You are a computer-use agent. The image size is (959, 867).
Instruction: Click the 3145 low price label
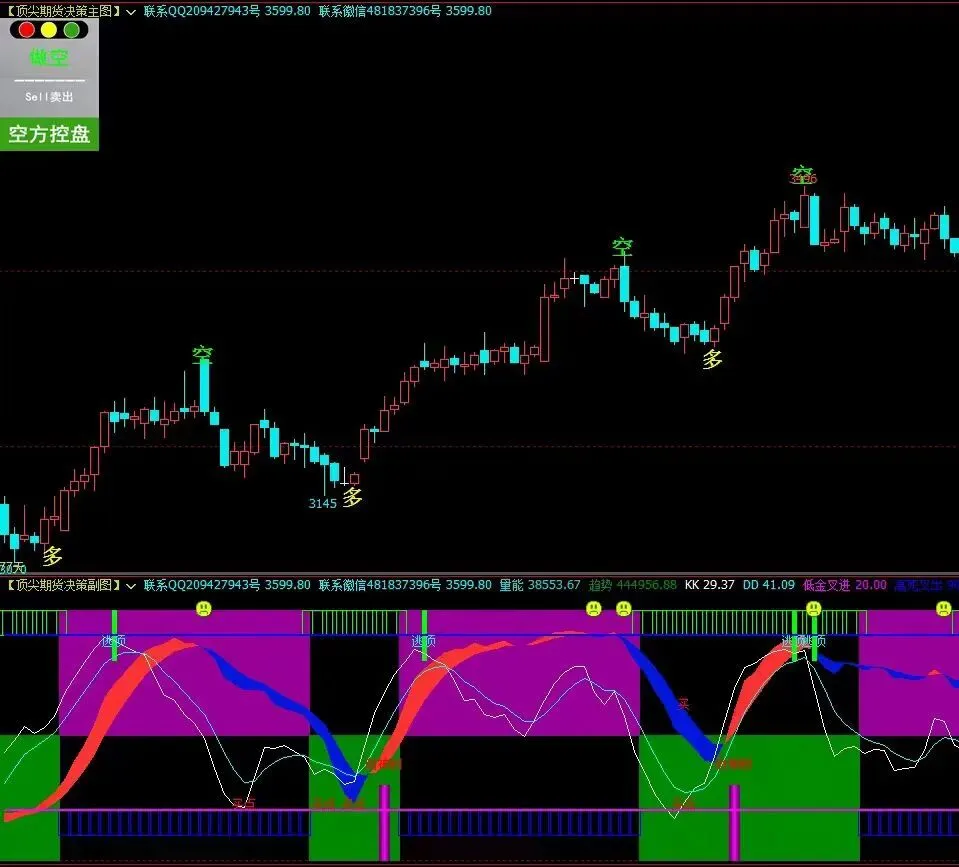tap(322, 503)
